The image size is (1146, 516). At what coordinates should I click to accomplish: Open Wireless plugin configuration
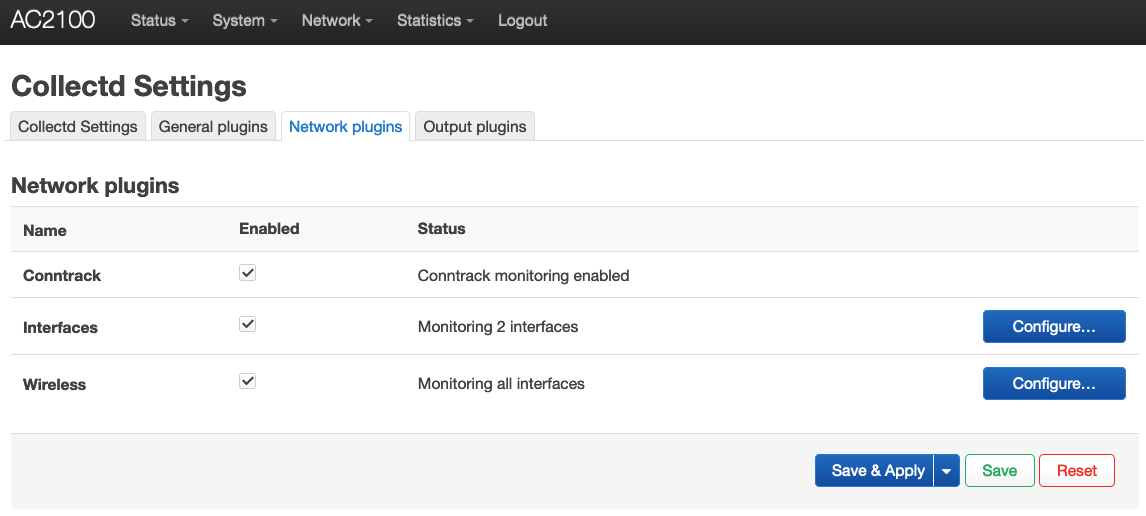(x=1054, y=383)
